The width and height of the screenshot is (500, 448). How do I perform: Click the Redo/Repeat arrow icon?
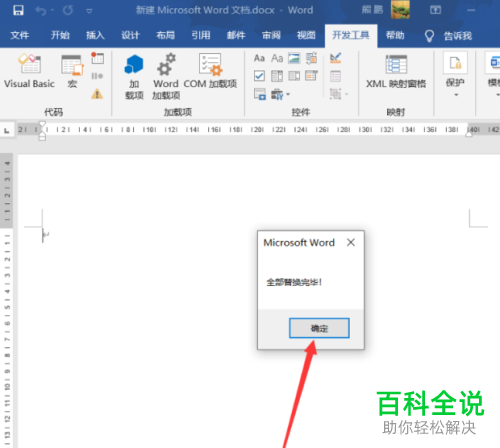(68, 10)
